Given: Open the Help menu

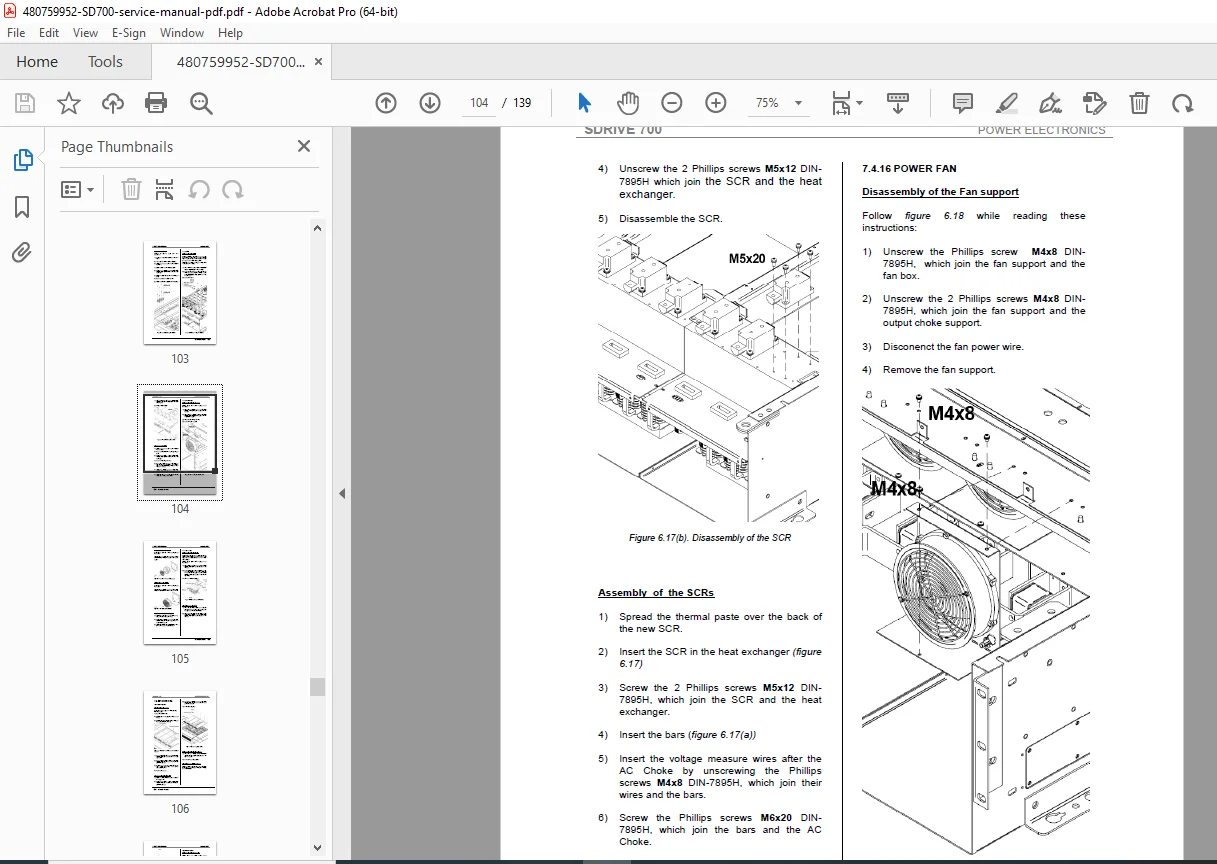Looking at the screenshot, I should point(230,33).
